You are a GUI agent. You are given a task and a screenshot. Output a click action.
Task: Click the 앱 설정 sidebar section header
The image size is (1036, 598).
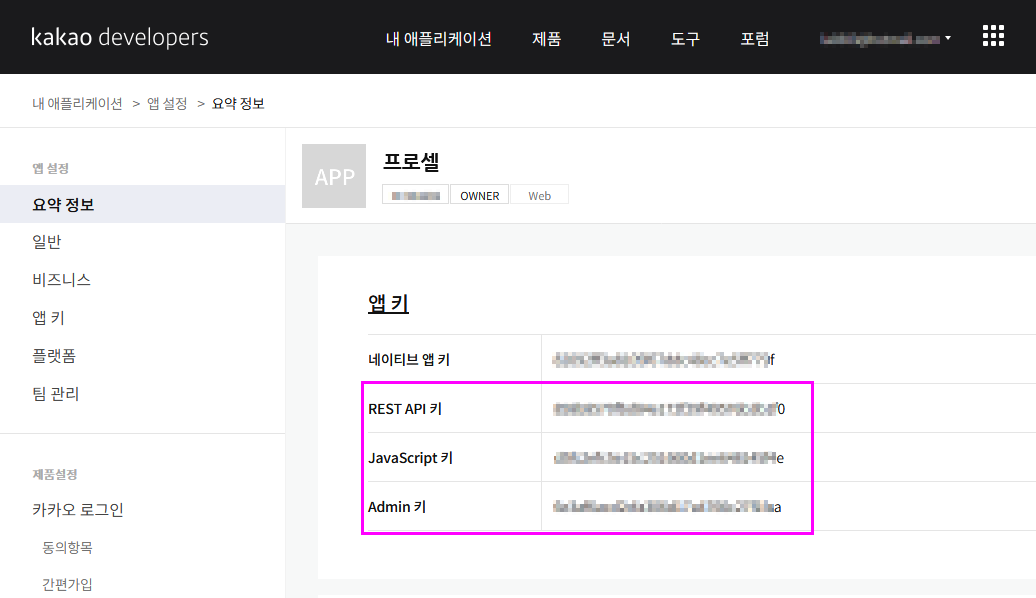click(x=51, y=168)
